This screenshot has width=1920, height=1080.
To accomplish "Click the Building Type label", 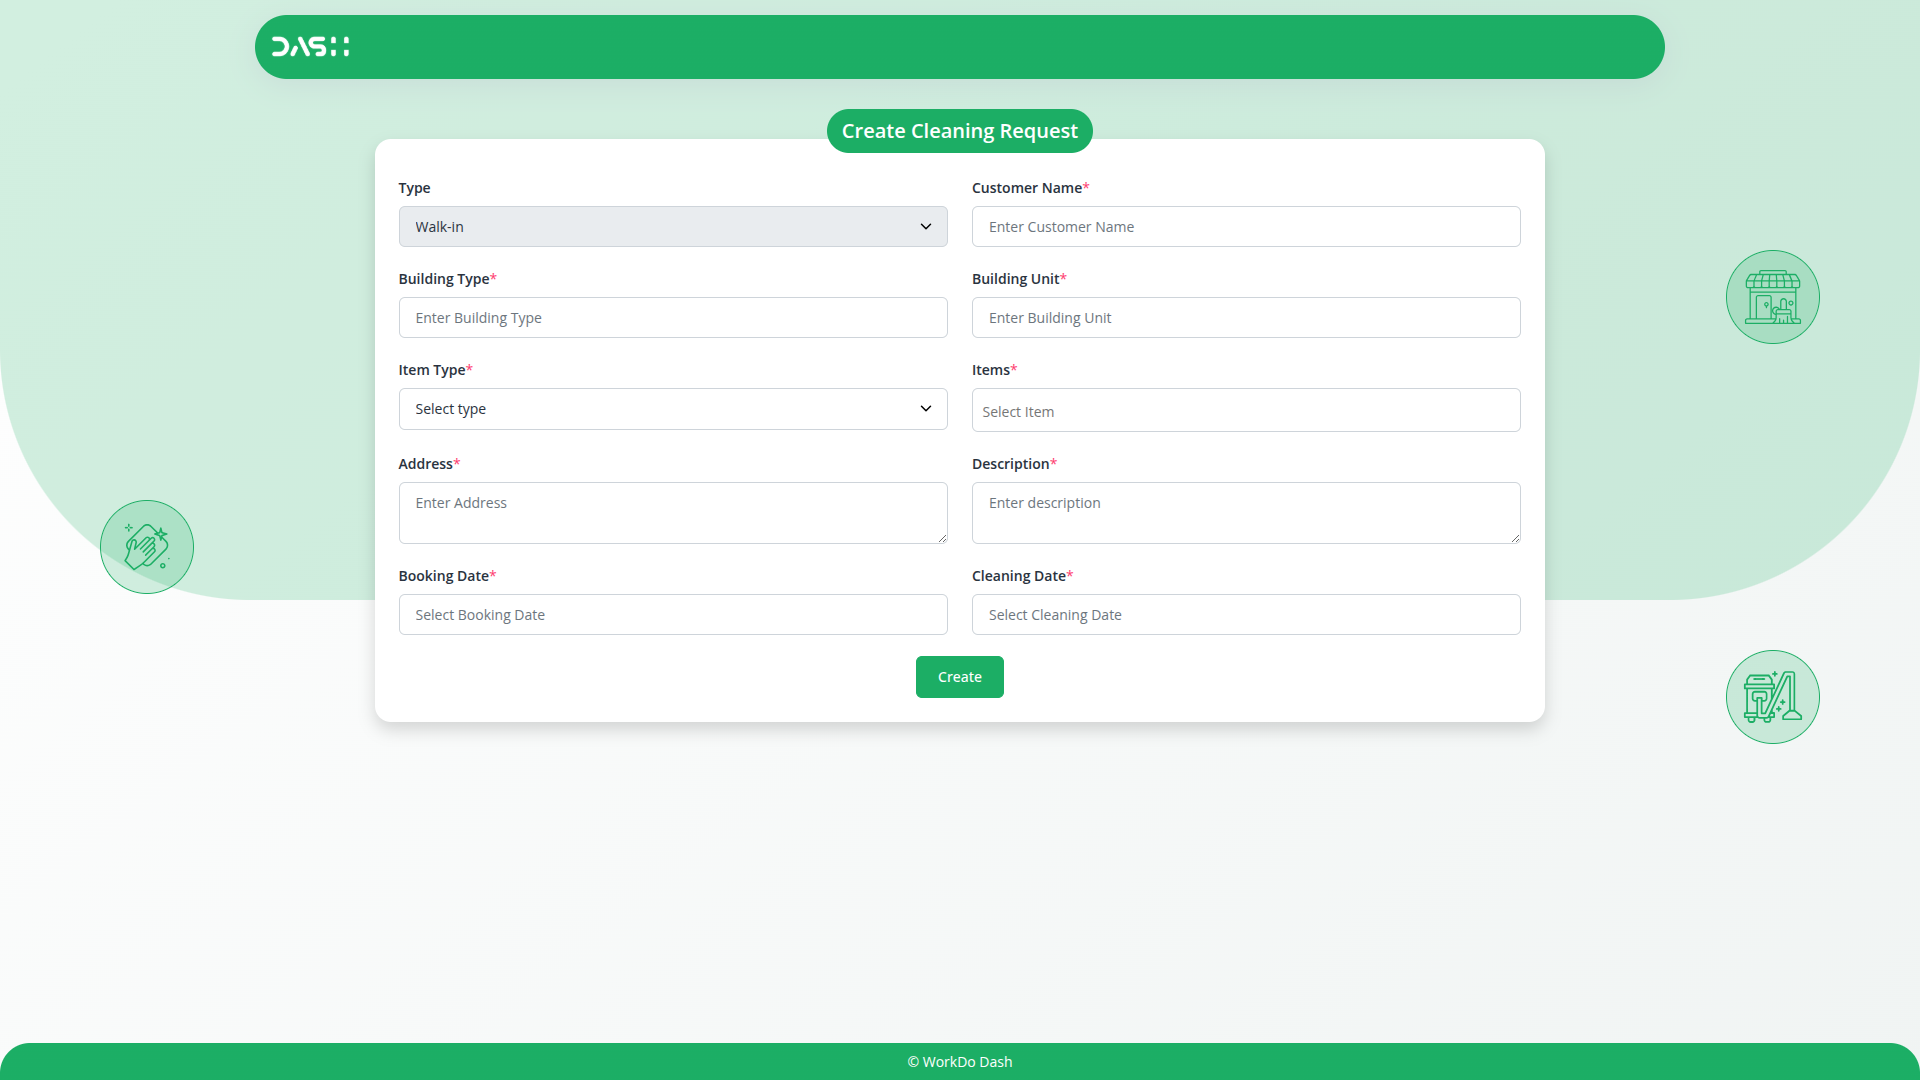I will [447, 279].
